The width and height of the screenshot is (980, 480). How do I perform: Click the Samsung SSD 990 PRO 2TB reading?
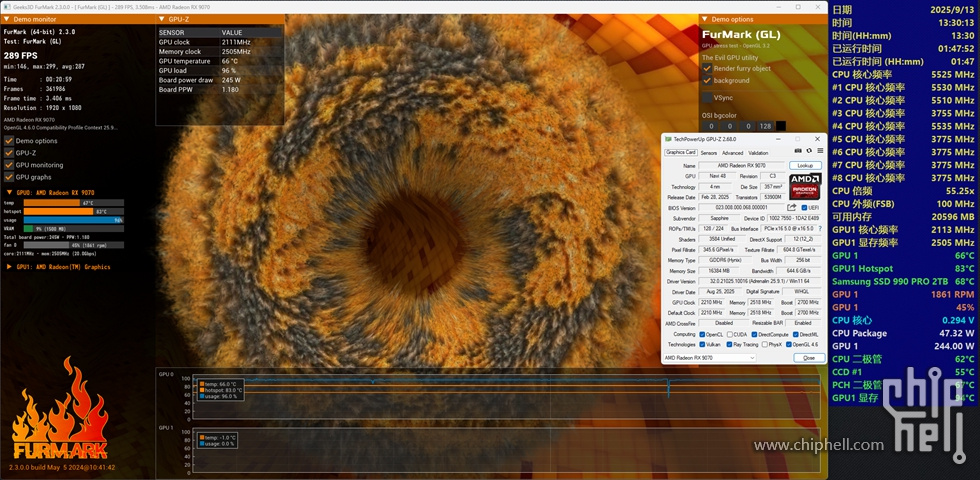903,281
